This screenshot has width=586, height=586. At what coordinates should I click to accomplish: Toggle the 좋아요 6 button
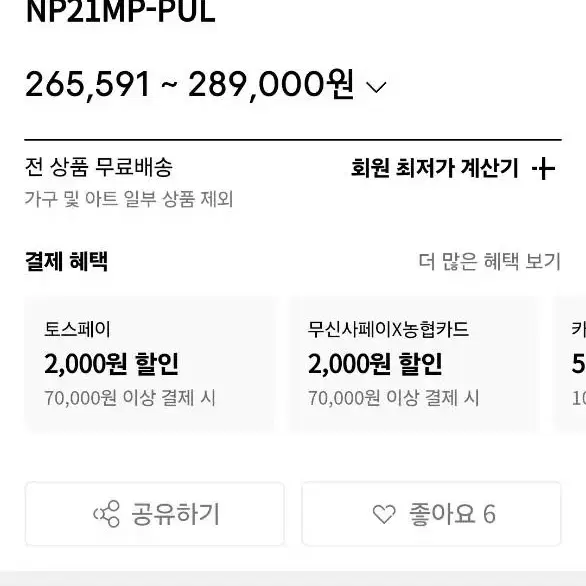(431, 514)
